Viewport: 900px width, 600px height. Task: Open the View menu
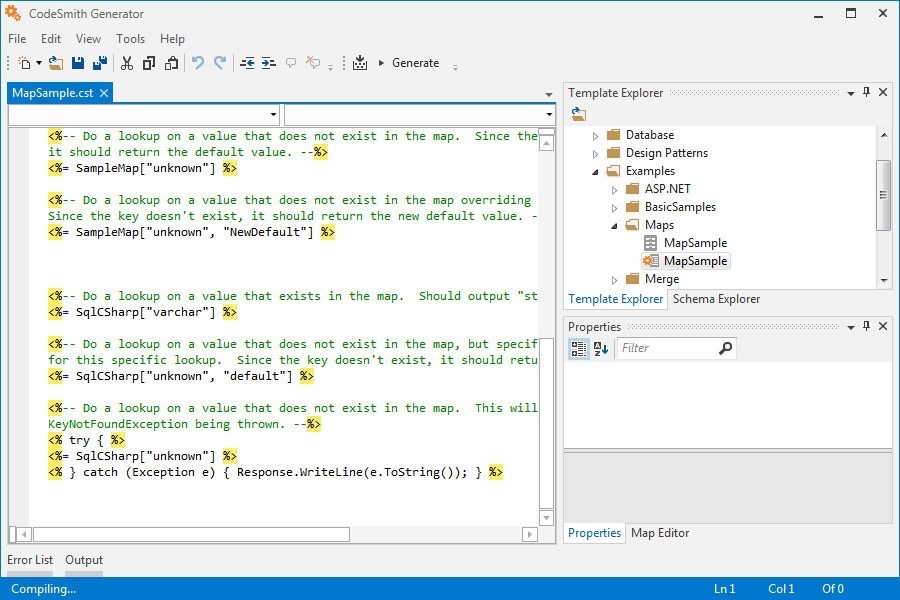click(x=88, y=38)
